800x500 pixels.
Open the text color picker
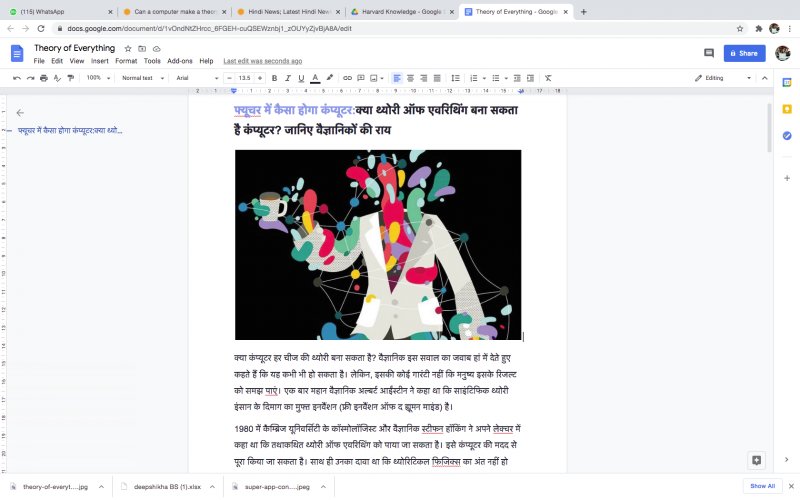pos(315,78)
